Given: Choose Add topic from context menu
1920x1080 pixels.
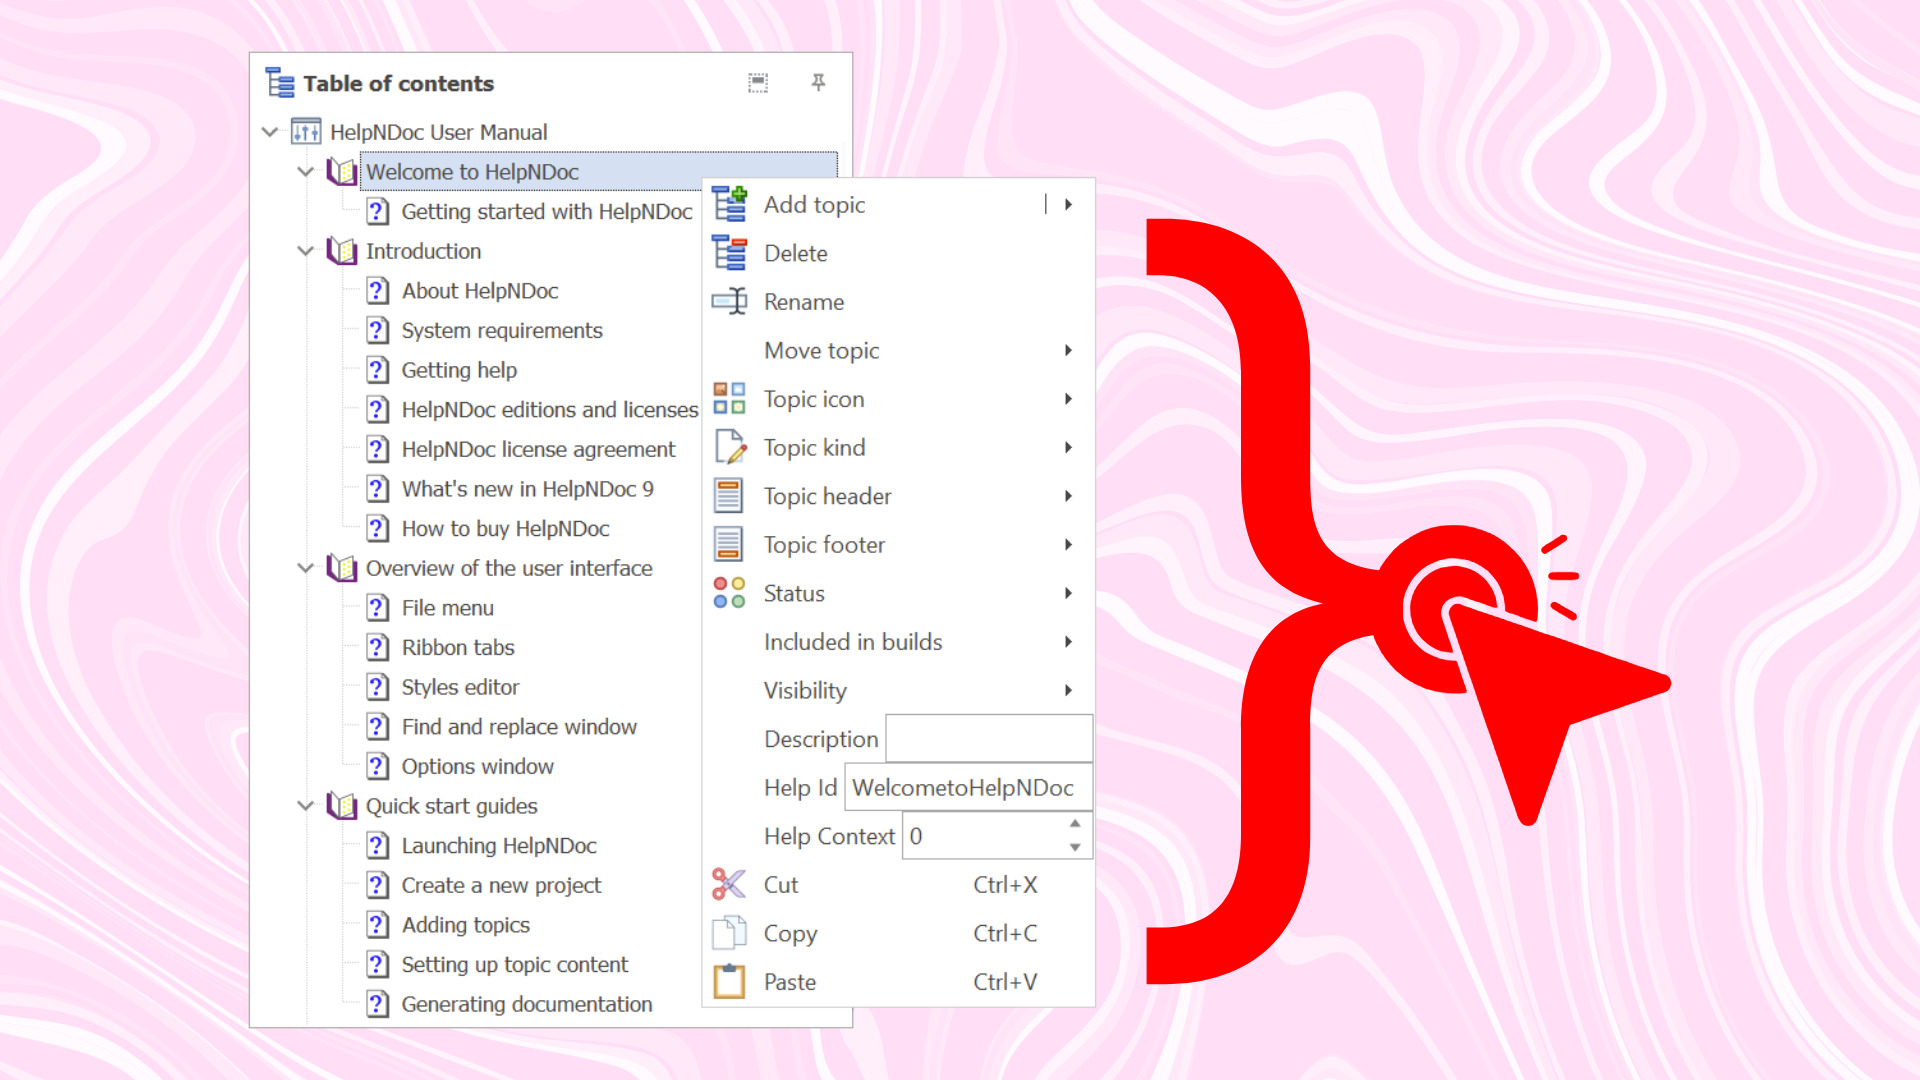Looking at the screenshot, I should pyautogui.click(x=898, y=204).
